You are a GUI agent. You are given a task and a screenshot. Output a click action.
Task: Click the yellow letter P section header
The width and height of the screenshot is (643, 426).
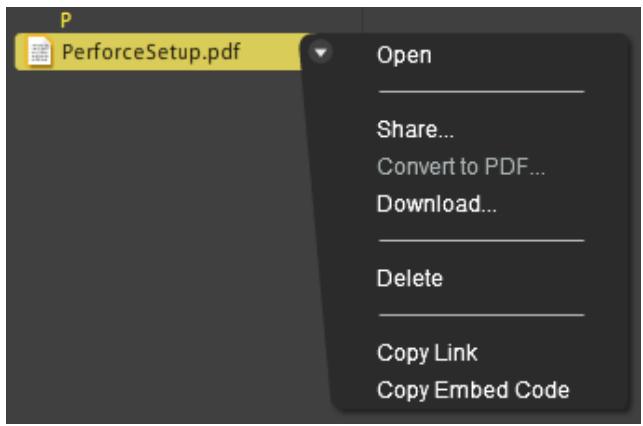(x=66, y=20)
